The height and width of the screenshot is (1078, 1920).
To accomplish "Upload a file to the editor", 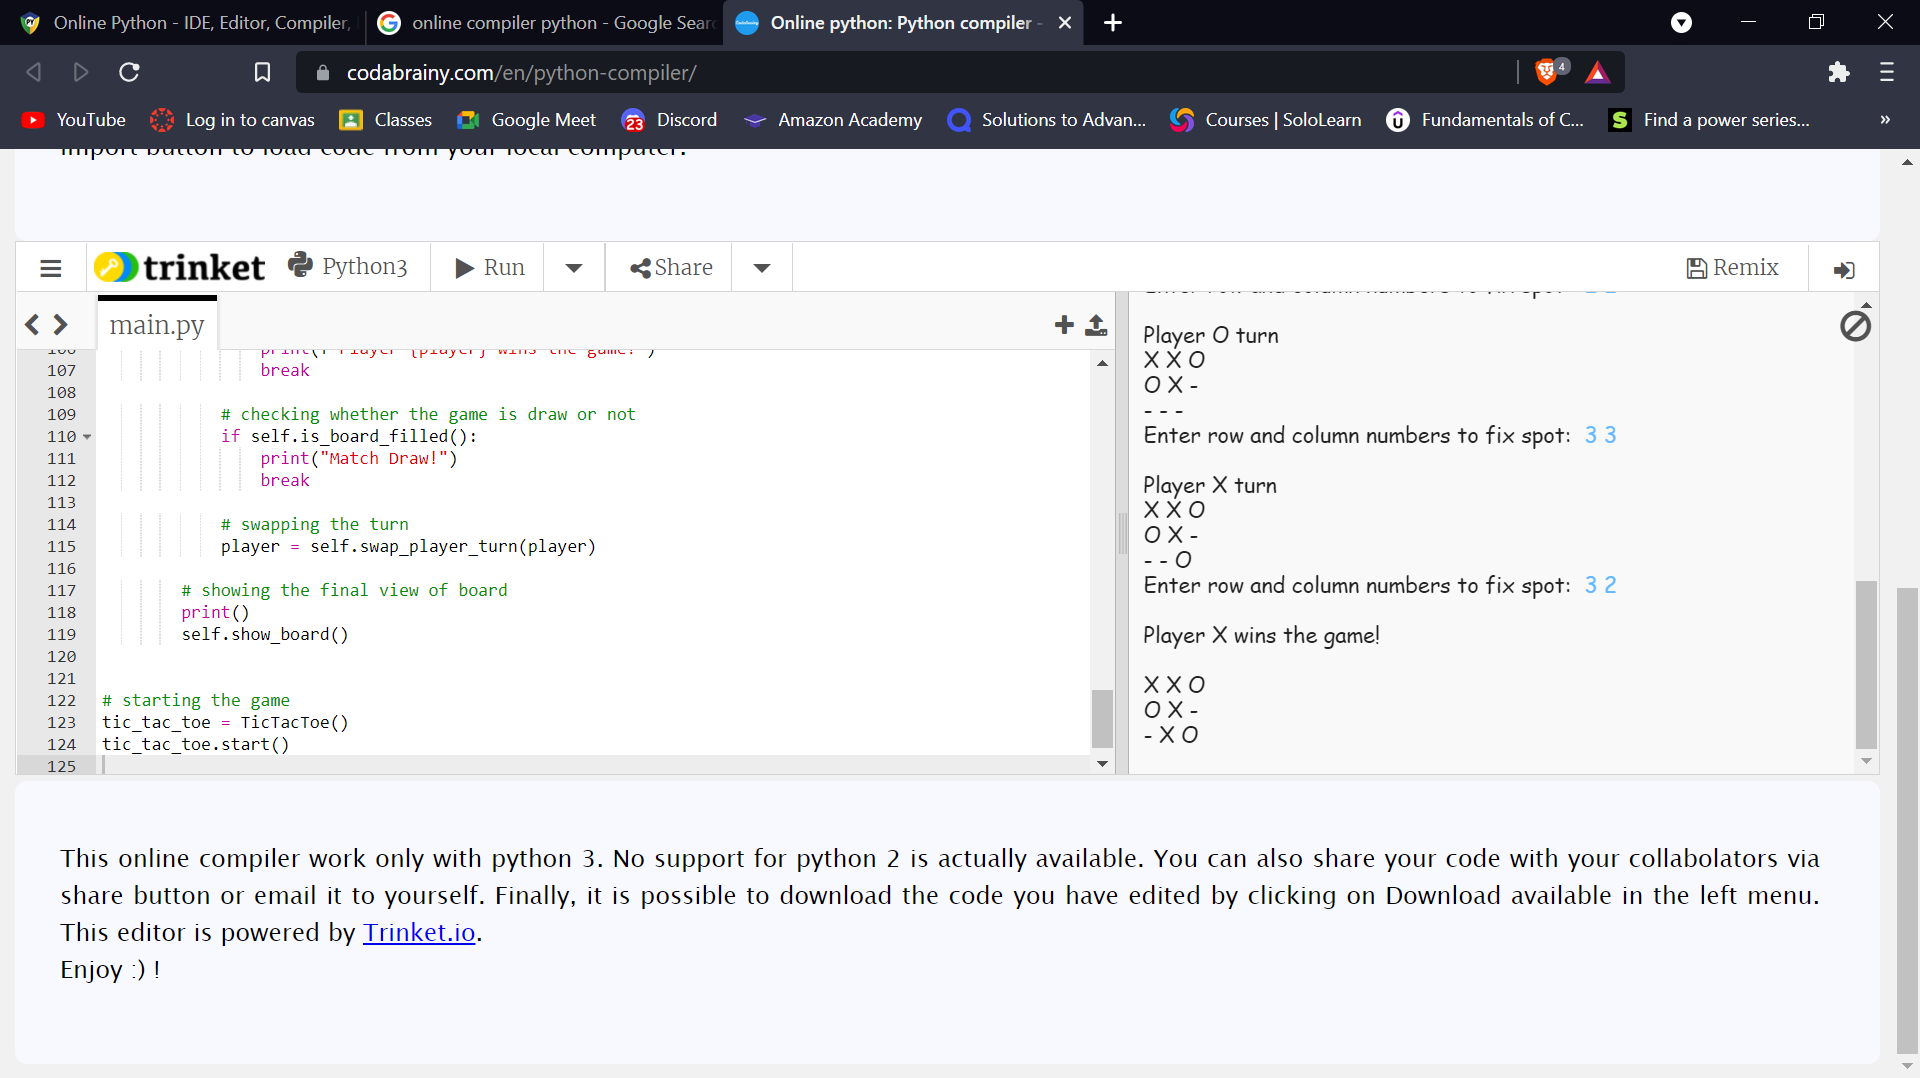I will (x=1096, y=324).
